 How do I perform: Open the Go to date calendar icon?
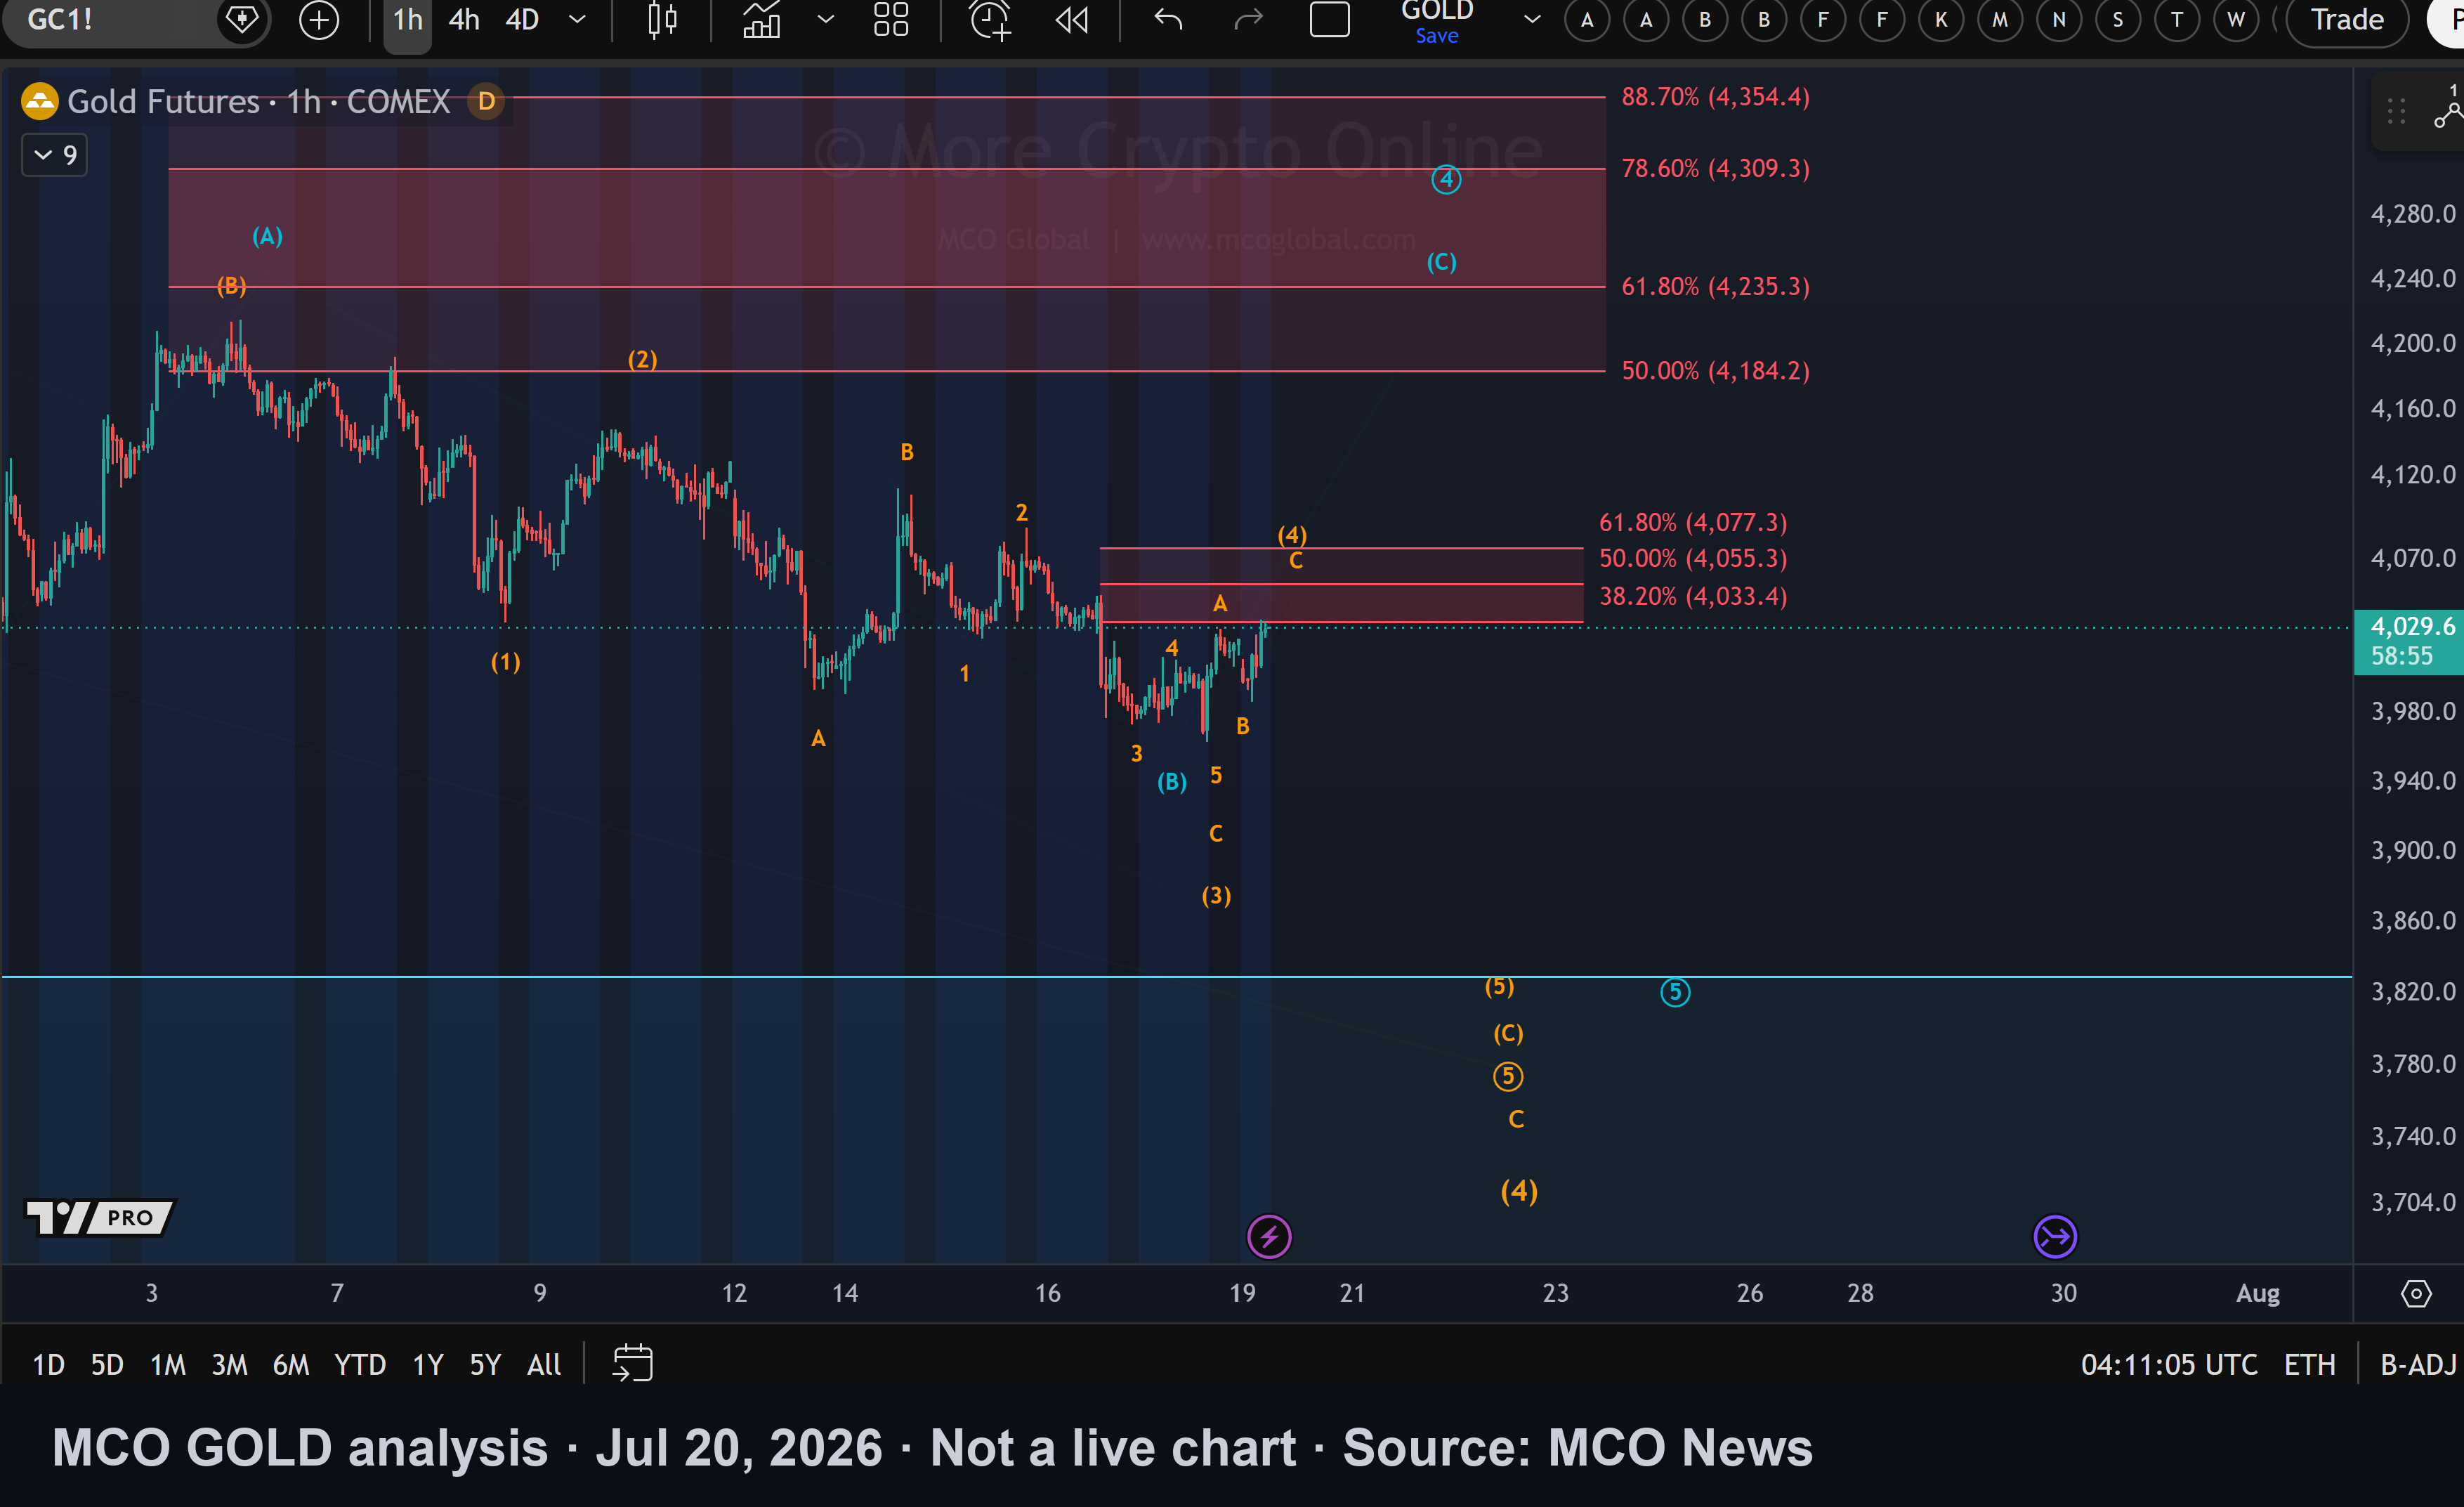point(632,1363)
